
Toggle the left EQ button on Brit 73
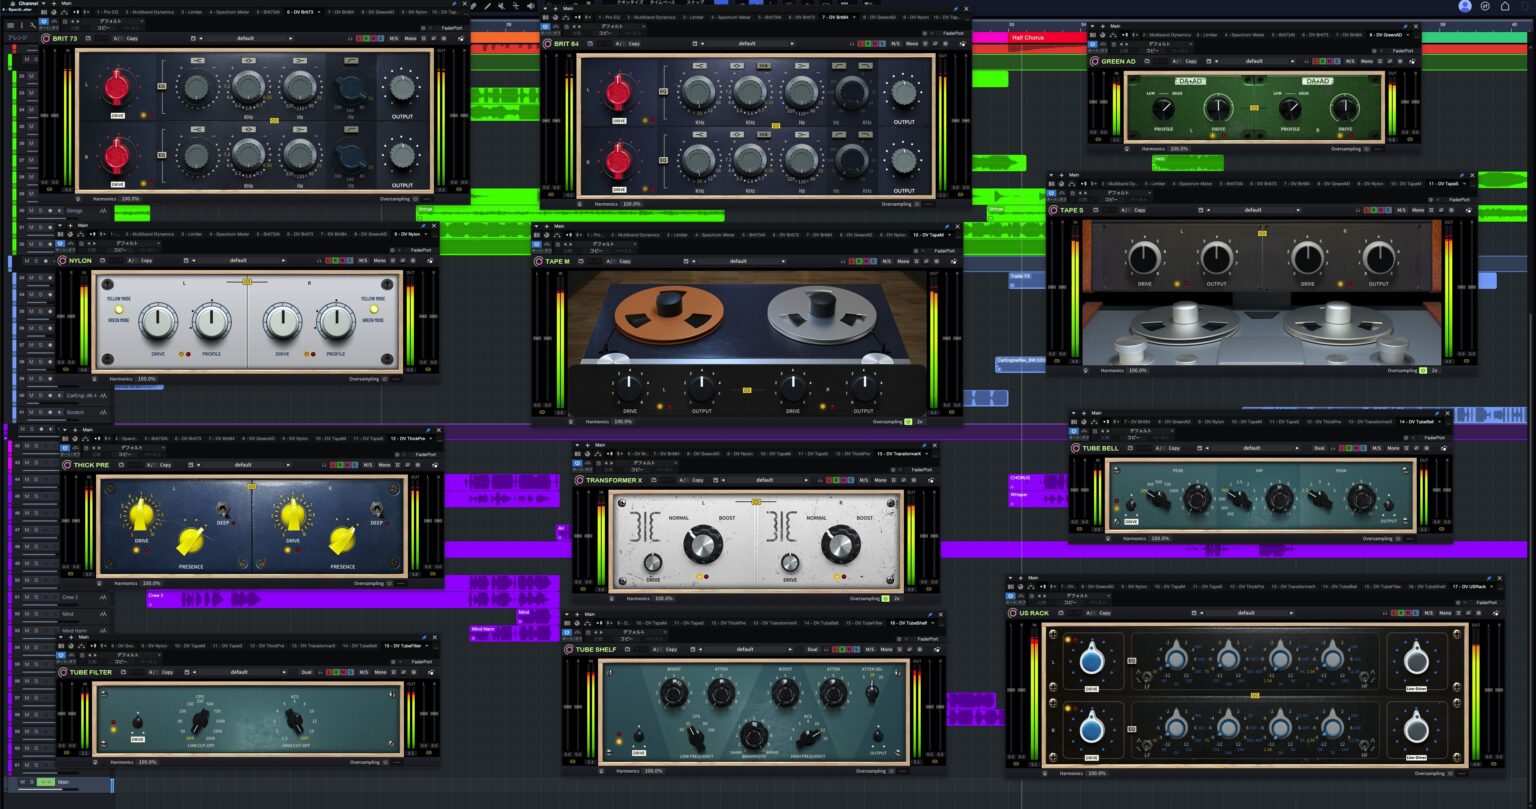coord(162,87)
